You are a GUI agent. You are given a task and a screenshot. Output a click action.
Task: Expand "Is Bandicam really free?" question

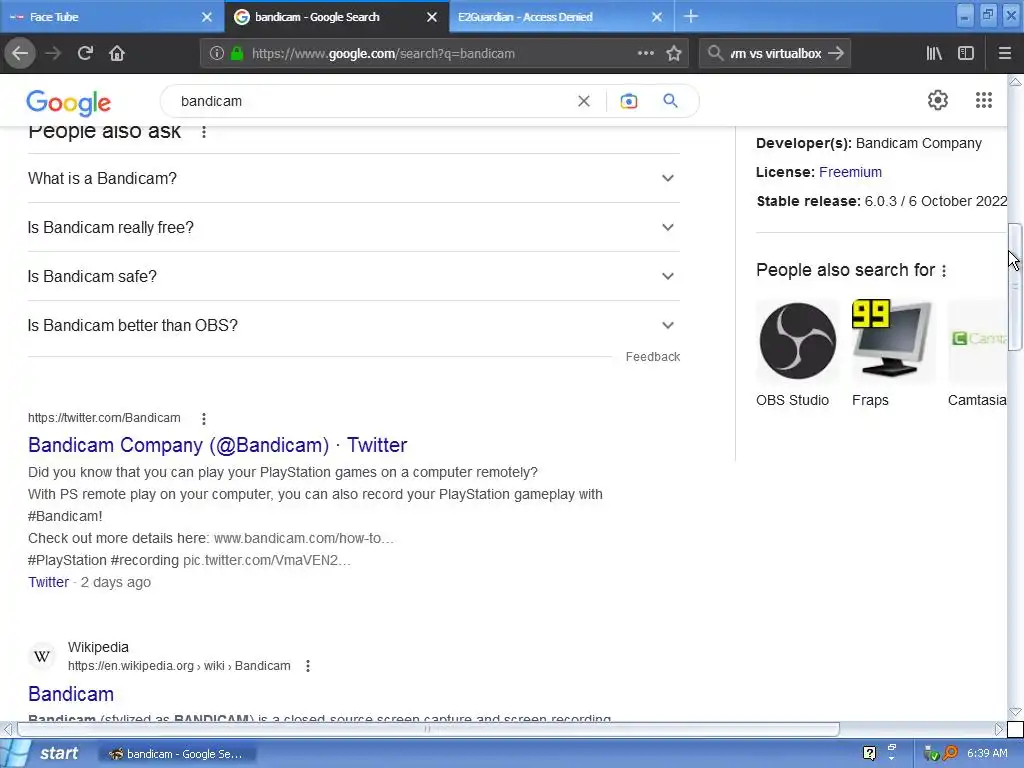click(x=354, y=227)
